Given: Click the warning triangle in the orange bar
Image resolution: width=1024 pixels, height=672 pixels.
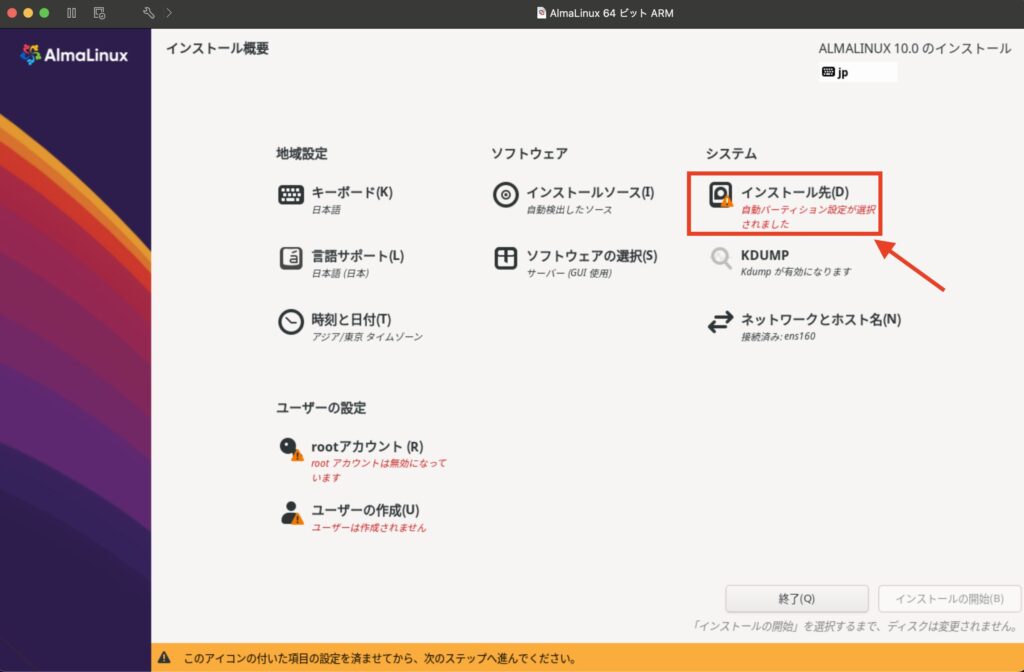Looking at the screenshot, I should [x=164, y=658].
